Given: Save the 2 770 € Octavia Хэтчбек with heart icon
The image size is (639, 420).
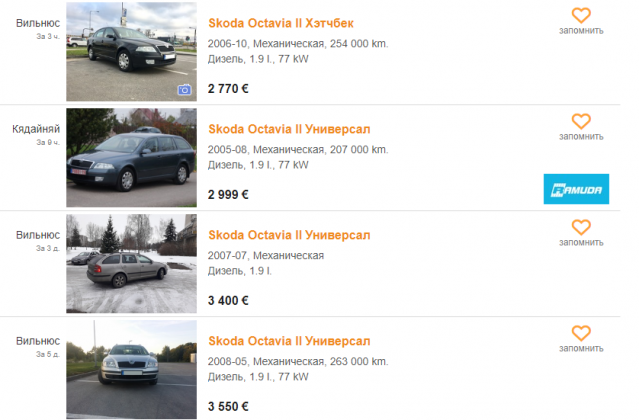Looking at the screenshot, I should point(581,15).
